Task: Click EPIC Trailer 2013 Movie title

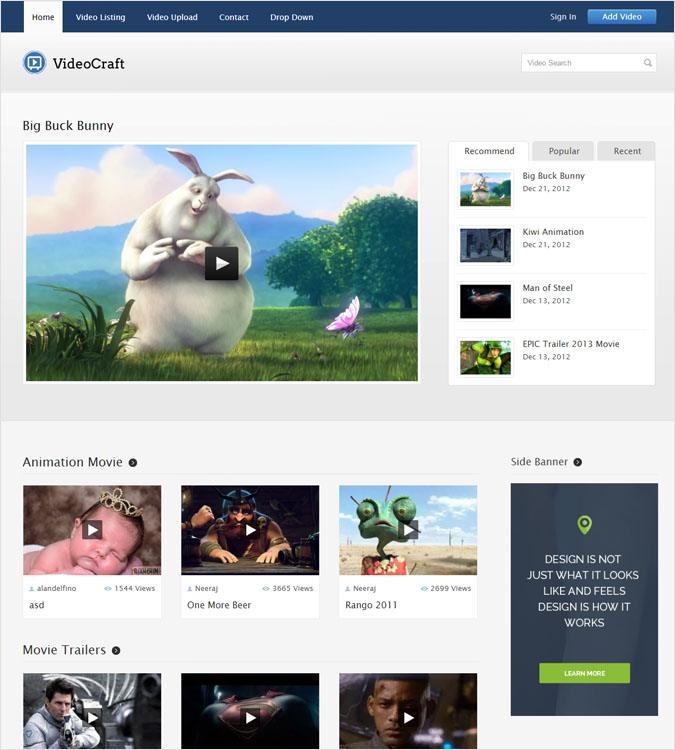Action: 571,344
